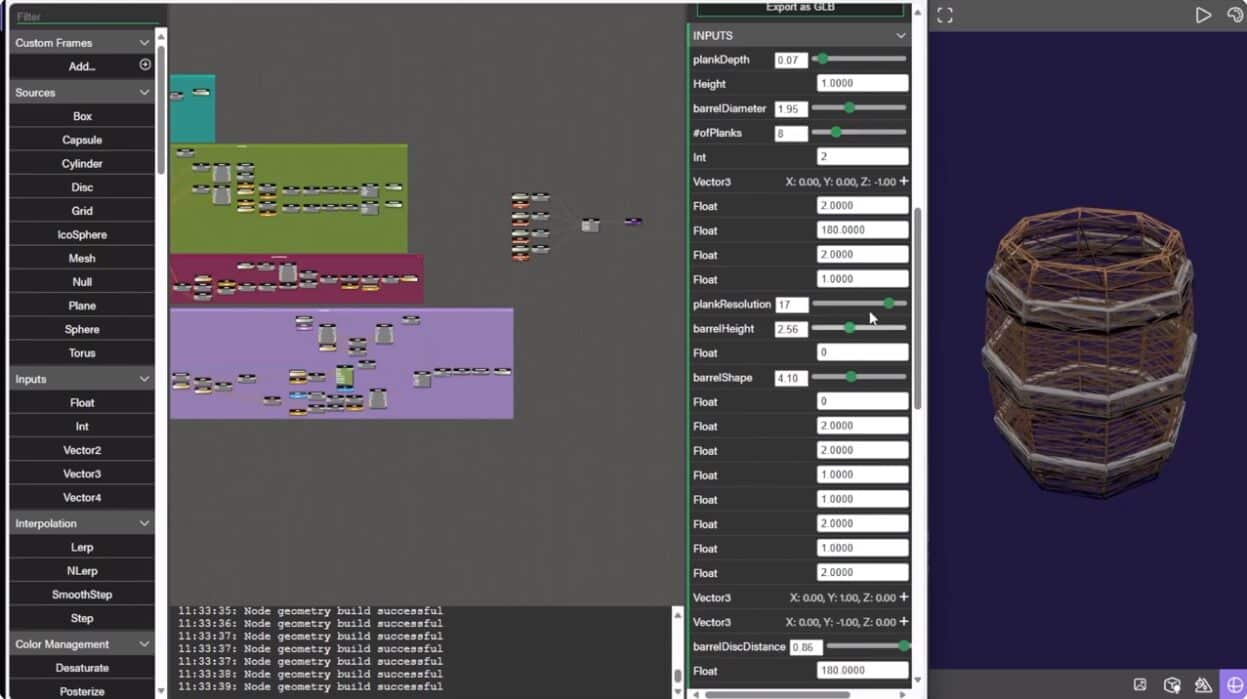Image resolution: width=1247 pixels, height=699 pixels.
Task: Expand the first Vector3 input plus icon
Action: [x=904, y=181]
